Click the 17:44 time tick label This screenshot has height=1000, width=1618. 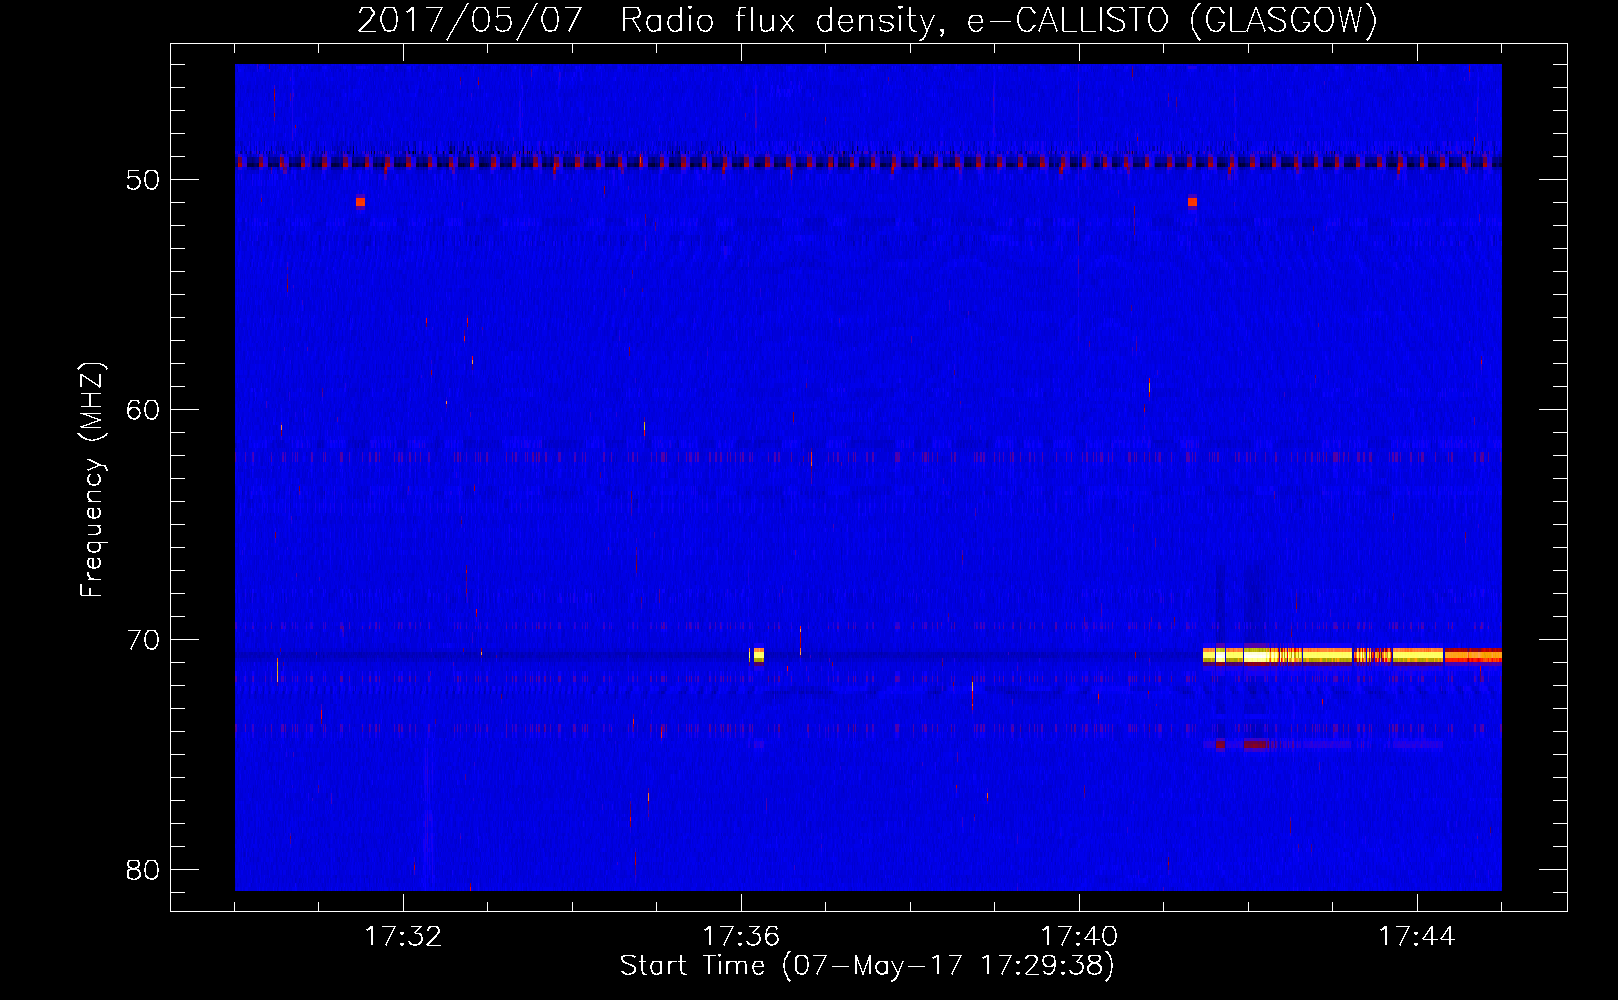click(x=1417, y=937)
